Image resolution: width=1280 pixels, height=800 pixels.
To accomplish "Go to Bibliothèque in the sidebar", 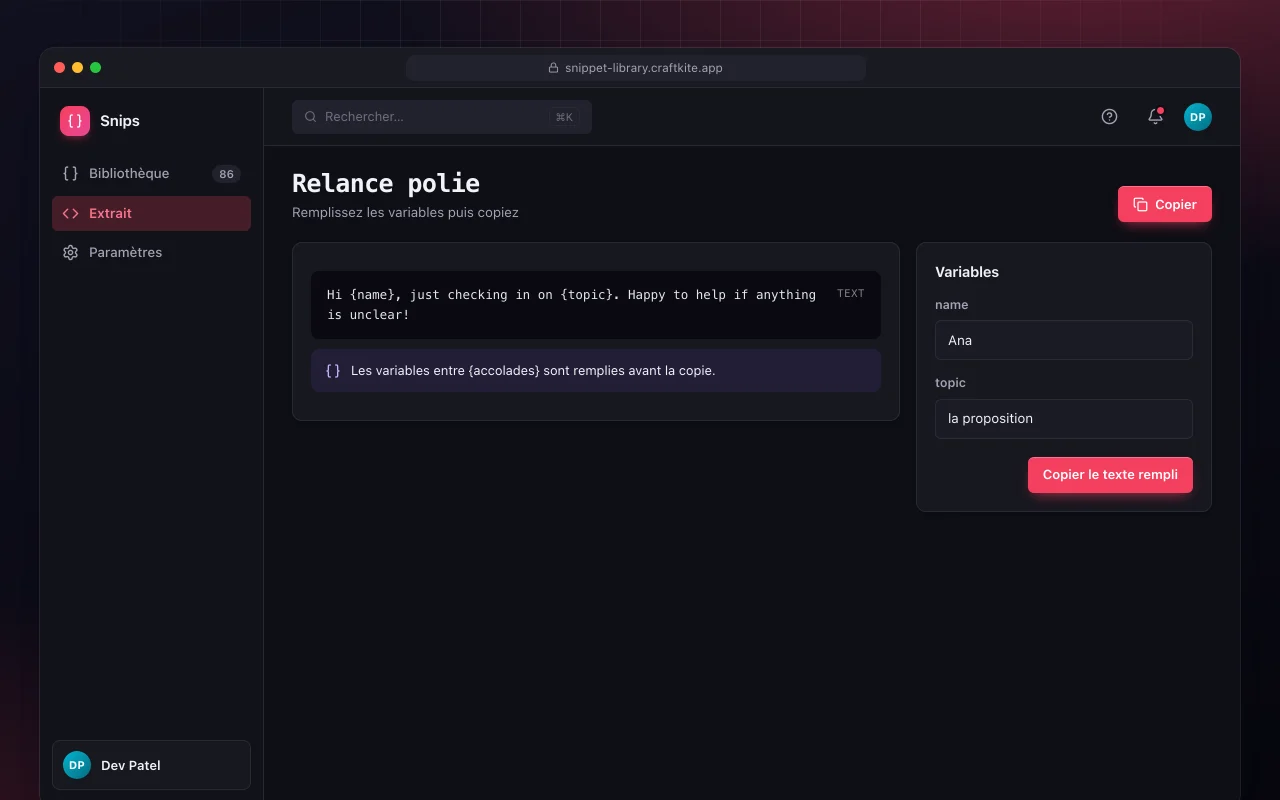I will pos(151,174).
